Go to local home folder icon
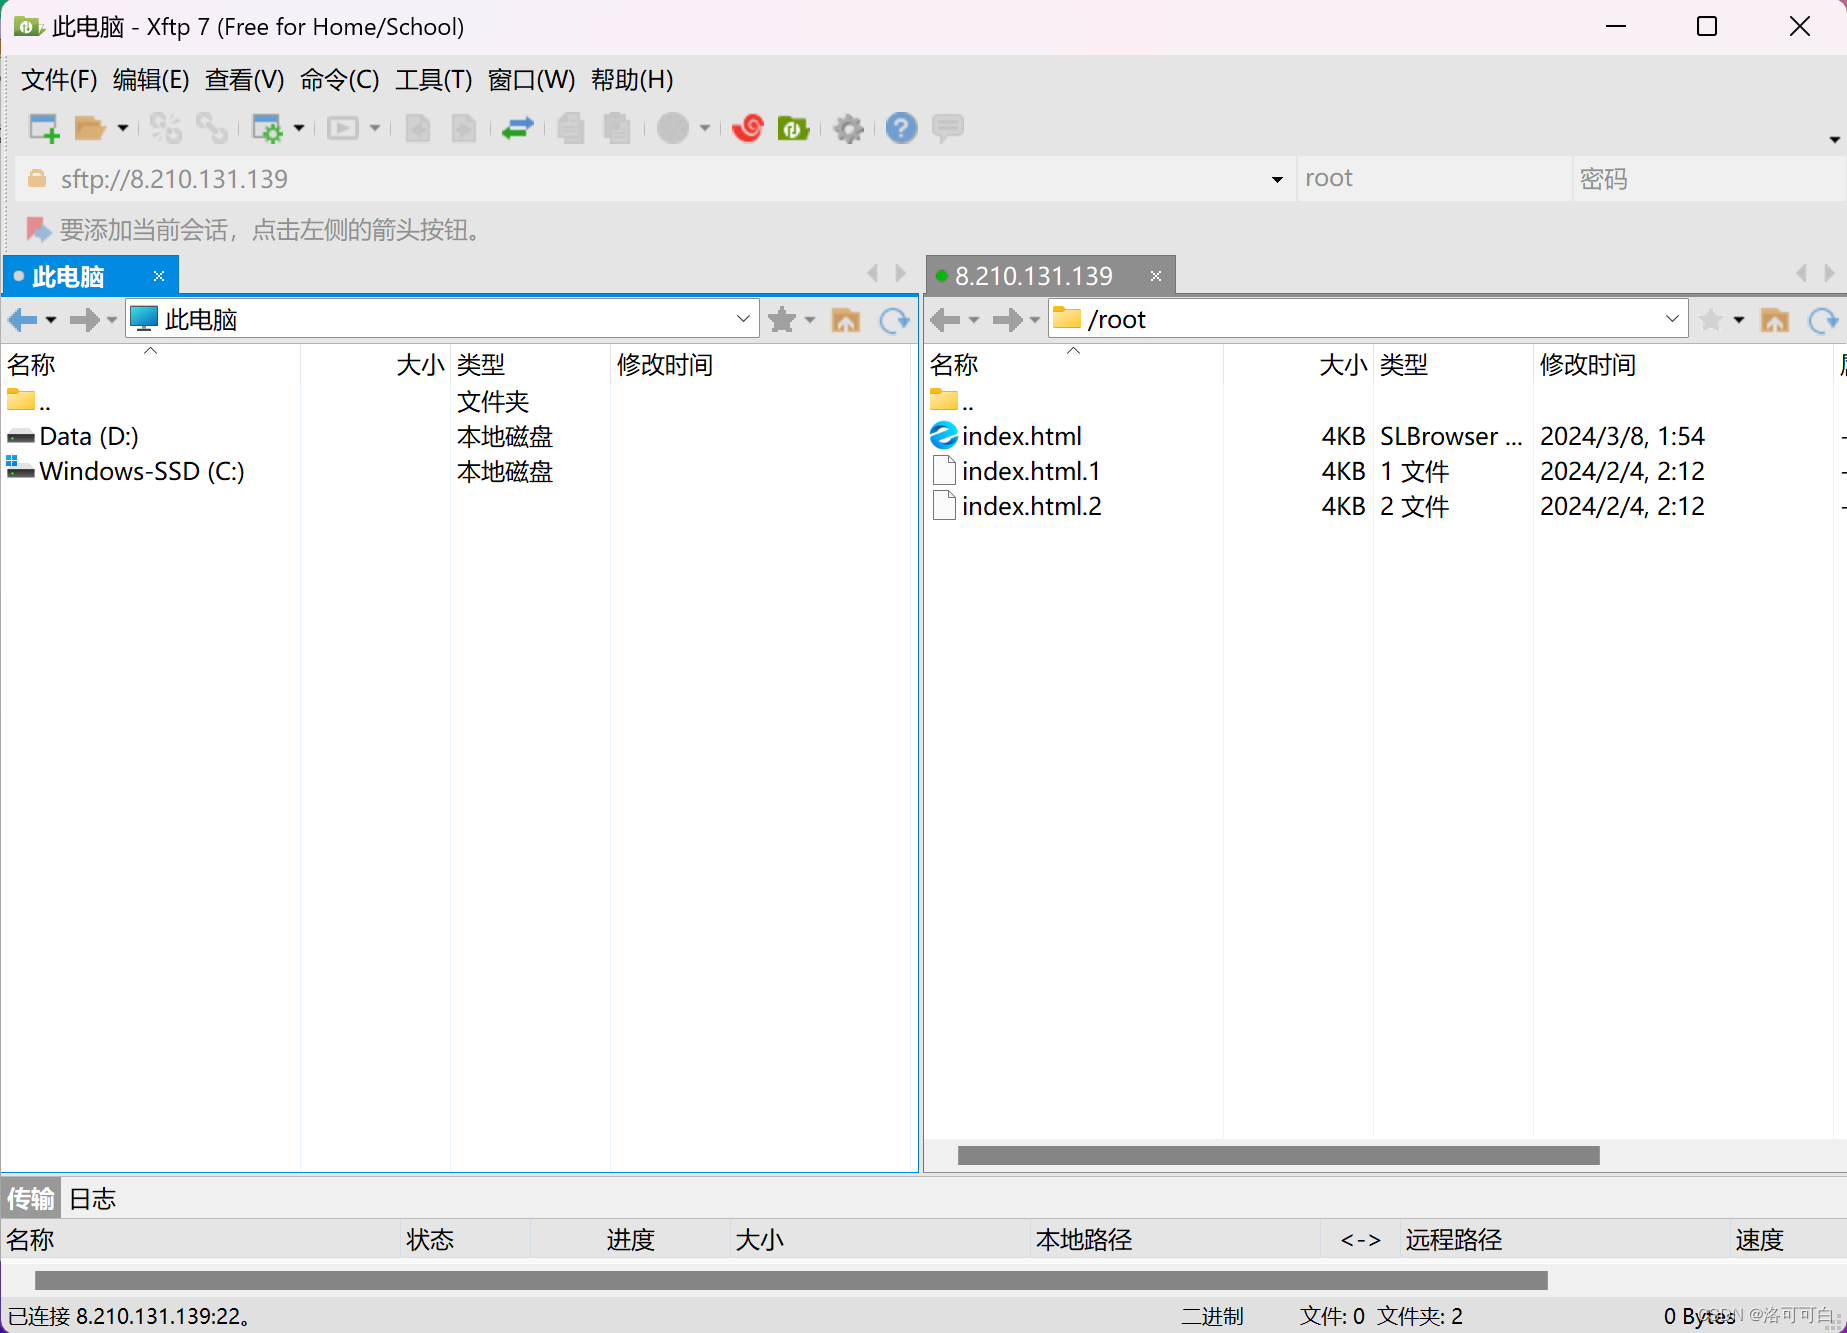Viewport: 1847px width, 1333px height. point(846,320)
